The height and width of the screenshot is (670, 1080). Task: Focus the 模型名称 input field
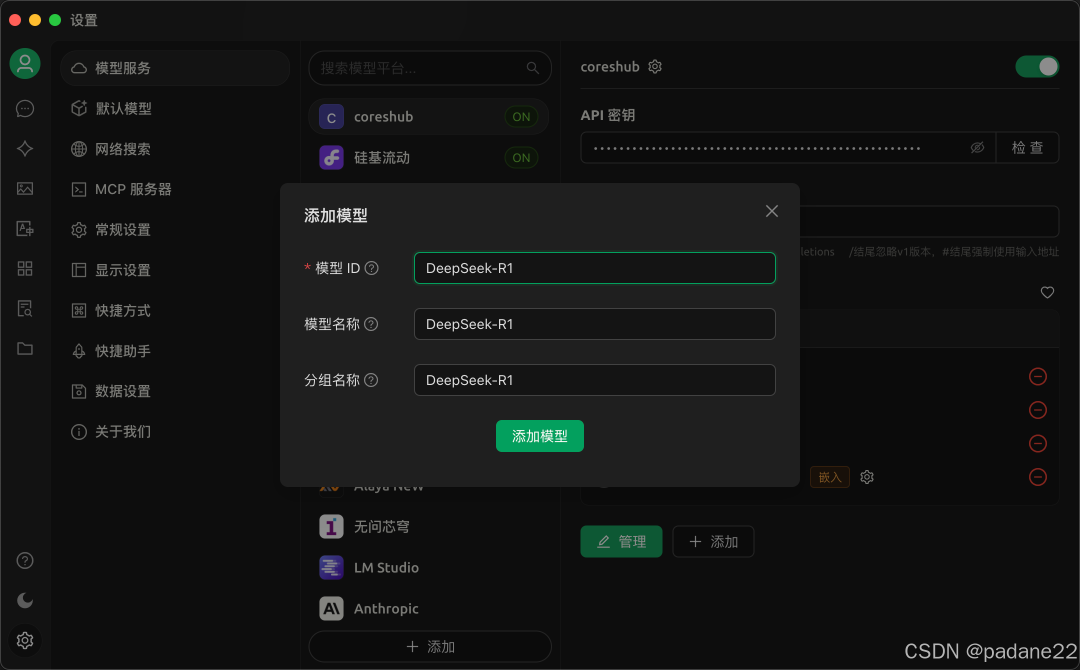pos(594,324)
